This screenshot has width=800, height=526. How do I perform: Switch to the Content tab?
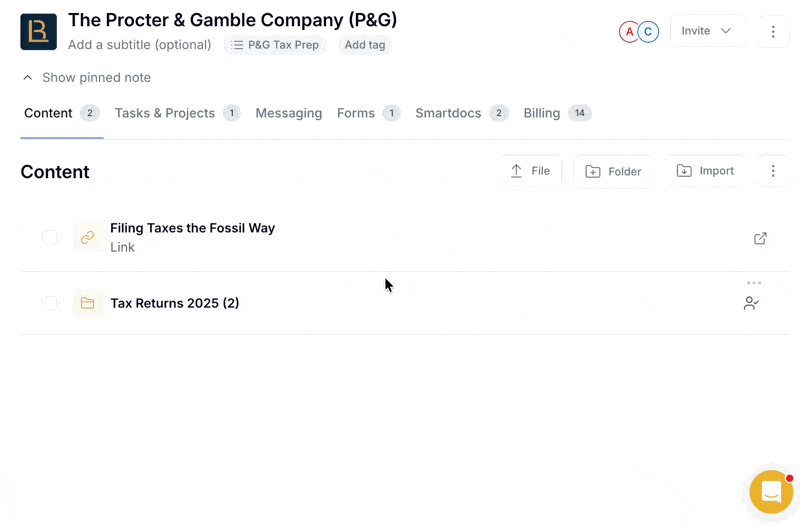click(x=62, y=113)
